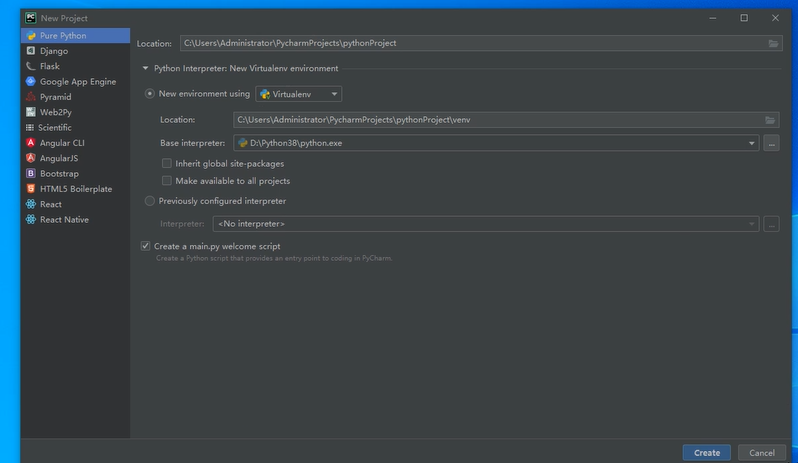Viewport: 798px width, 463px height.
Task: Click the Pyramid icon
Action: tap(31, 97)
